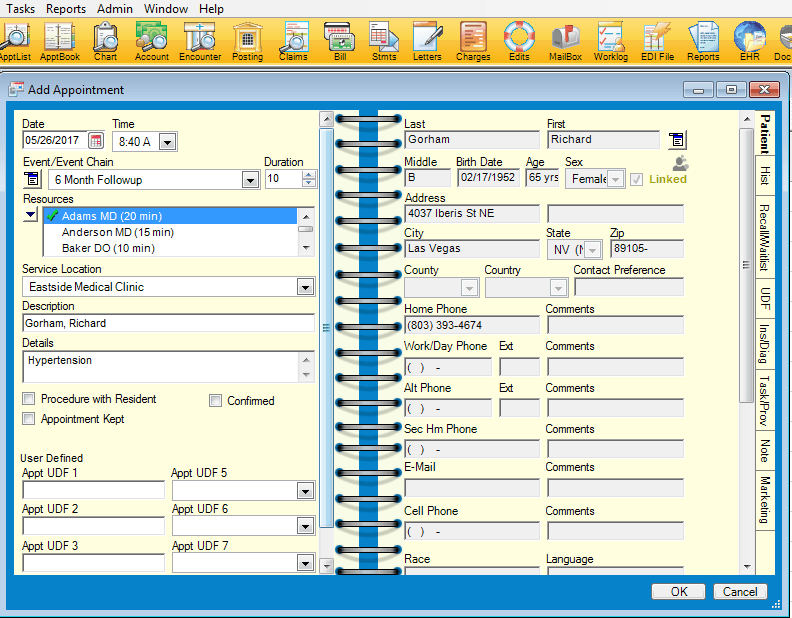Toggle the Confirmed checkbox
The width and height of the screenshot is (792, 618).
click(215, 401)
